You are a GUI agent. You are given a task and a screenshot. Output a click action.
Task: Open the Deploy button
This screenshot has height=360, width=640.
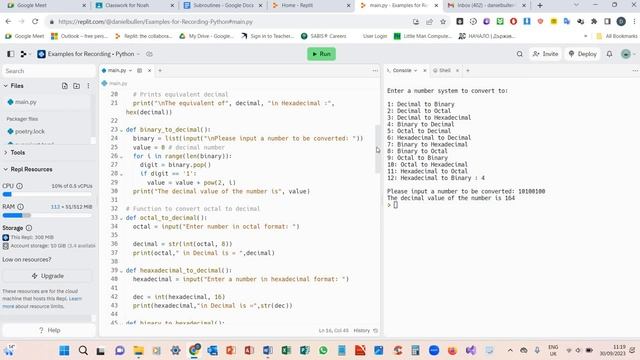tap(583, 54)
